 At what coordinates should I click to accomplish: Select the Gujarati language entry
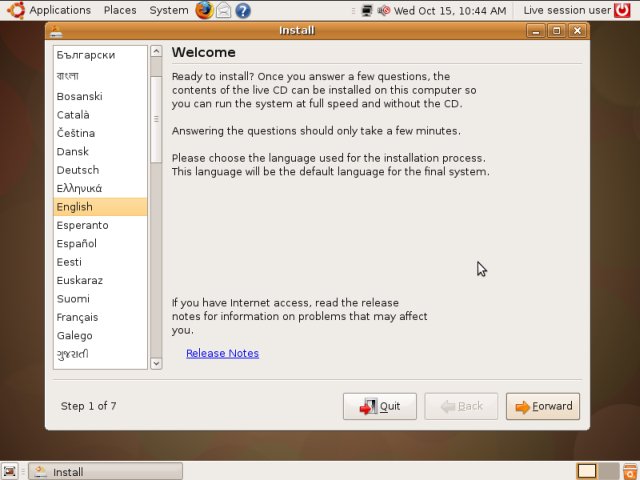click(x=100, y=354)
